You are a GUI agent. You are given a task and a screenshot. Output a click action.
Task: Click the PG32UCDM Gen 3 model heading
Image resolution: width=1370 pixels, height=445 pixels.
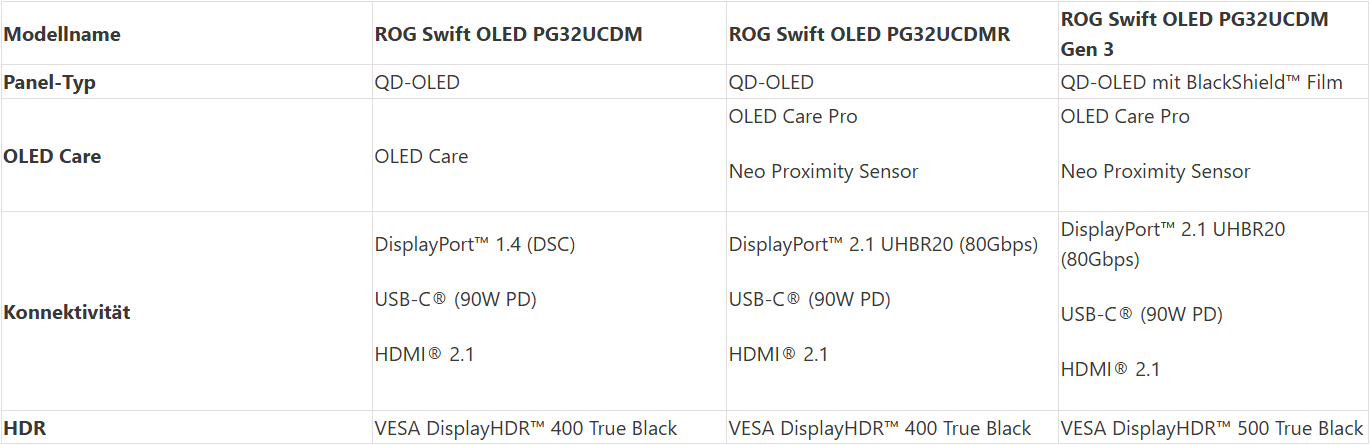1194,33
